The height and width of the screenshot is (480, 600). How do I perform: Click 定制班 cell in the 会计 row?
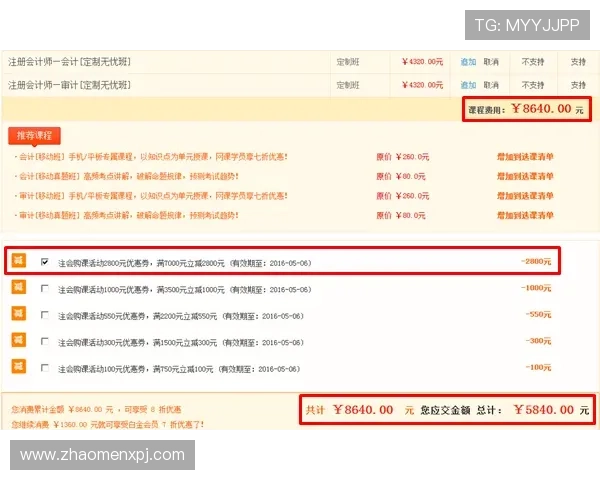(348, 62)
